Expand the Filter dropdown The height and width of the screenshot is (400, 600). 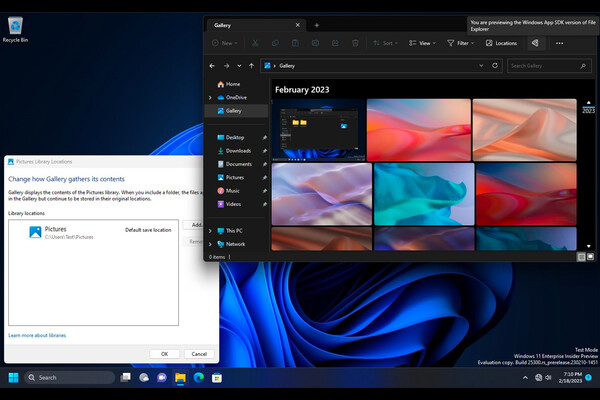459,43
